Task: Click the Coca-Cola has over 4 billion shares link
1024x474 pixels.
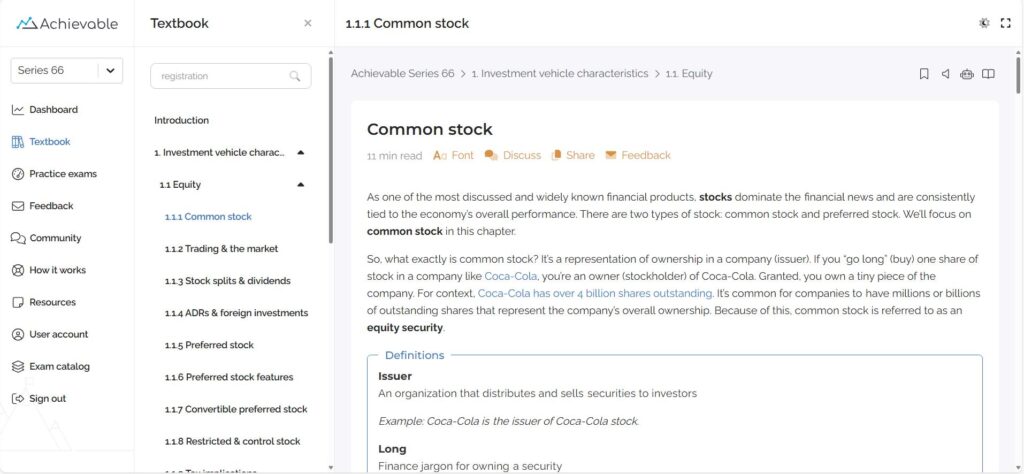Action: click(x=595, y=293)
